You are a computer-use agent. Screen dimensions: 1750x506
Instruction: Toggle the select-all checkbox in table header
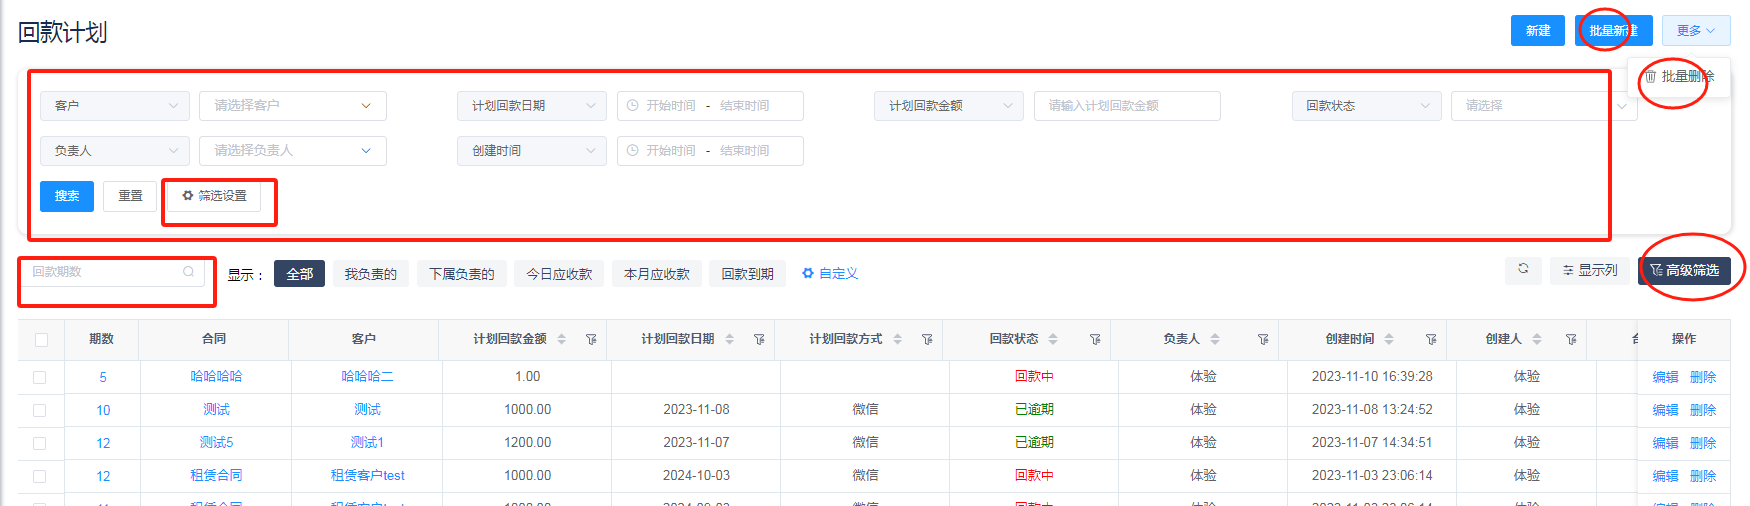tap(41, 340)
